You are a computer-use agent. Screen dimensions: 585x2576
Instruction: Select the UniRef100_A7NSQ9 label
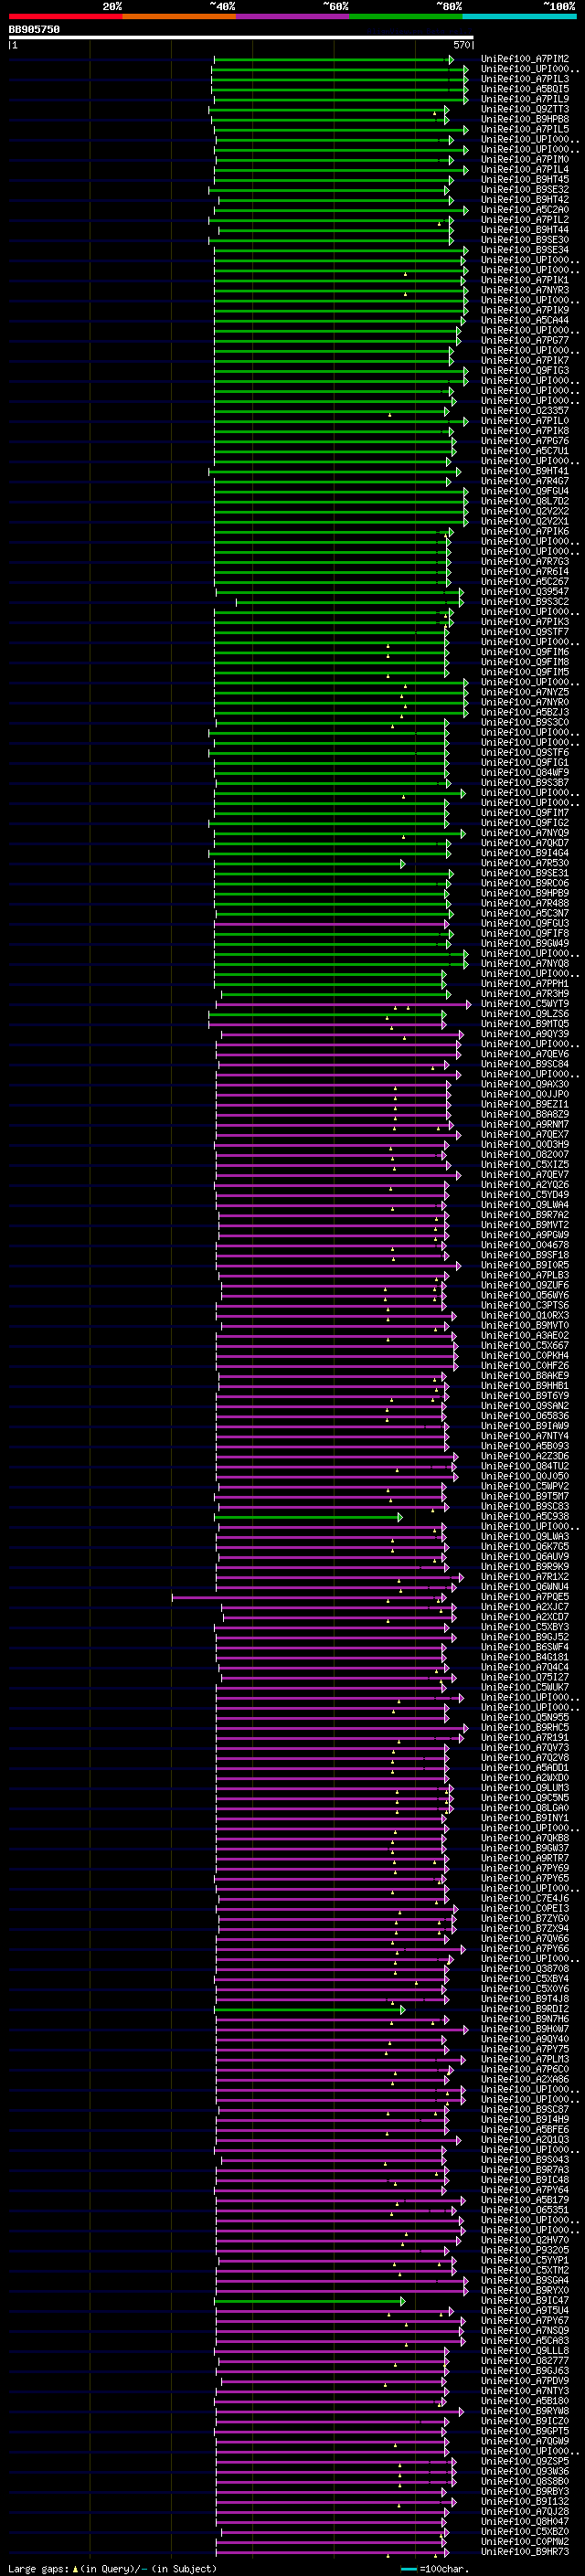(x=525, y=2331)
